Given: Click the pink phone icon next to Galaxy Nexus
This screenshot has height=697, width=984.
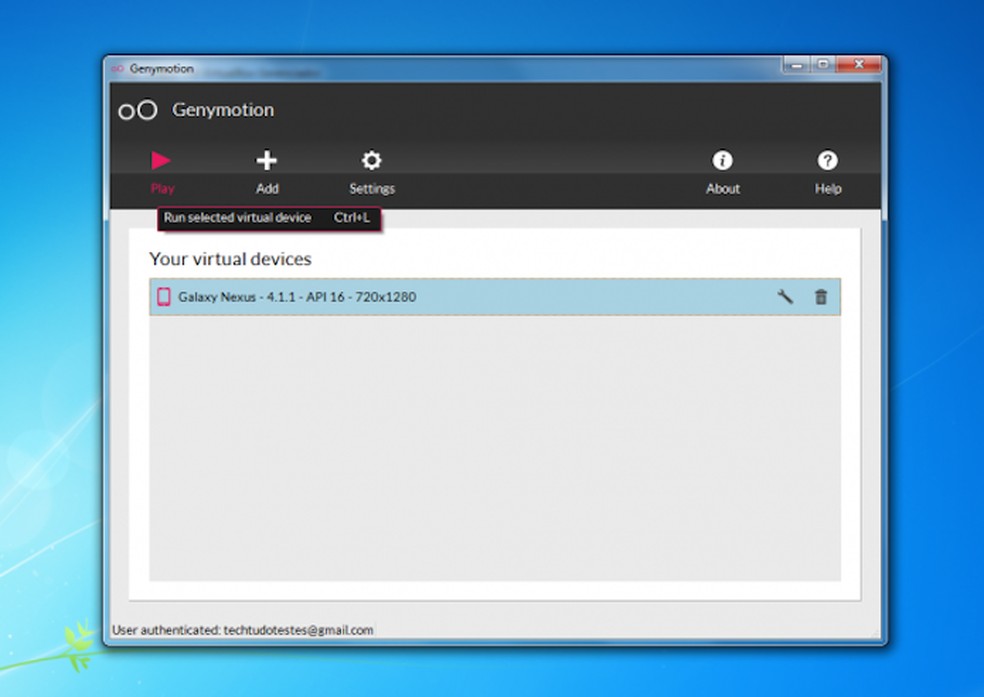Looking at the screenshot, I should (x=167, y=296).
